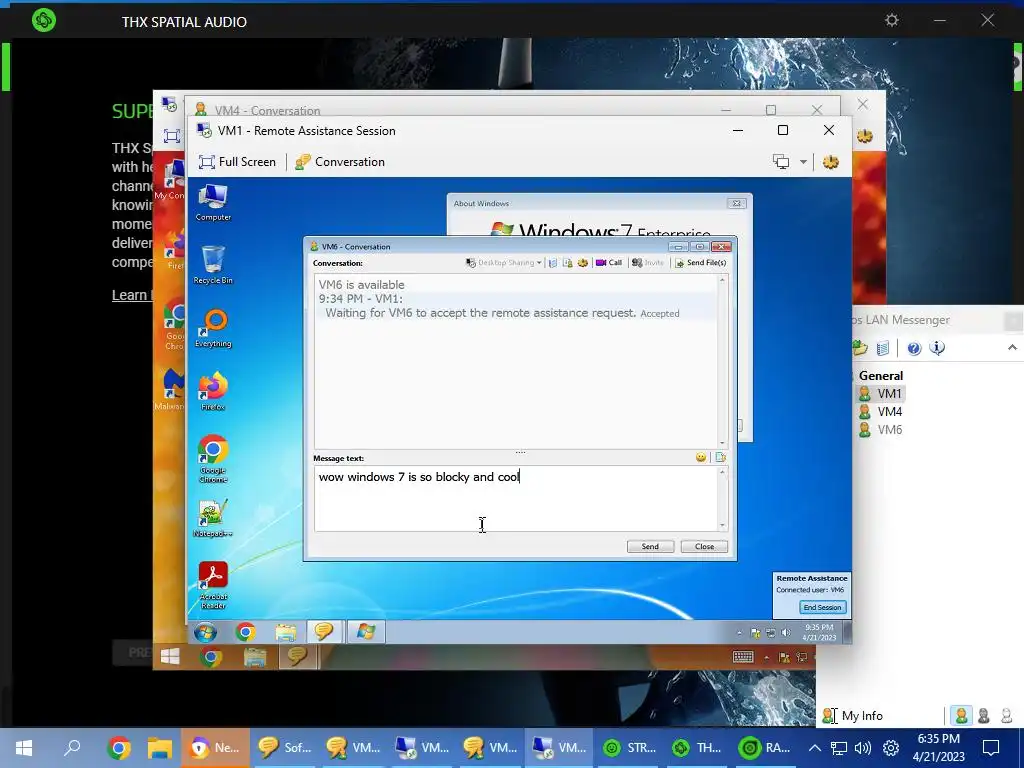
Task: Open monitor selection dropdown in Remote Assistance toolbar
Action: point(803,162)
